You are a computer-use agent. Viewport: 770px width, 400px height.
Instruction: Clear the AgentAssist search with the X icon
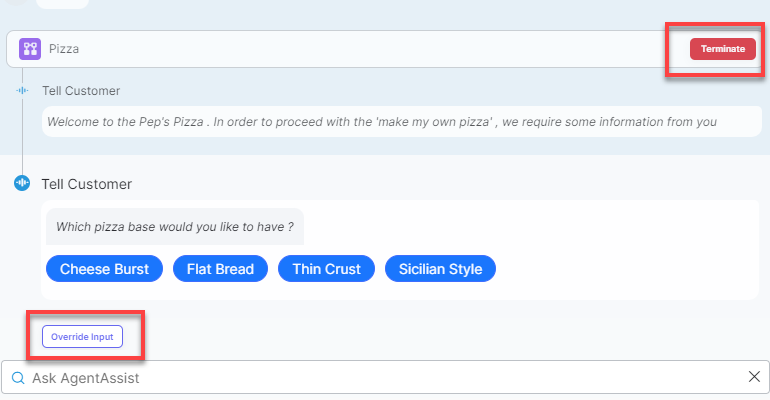click(x=754, y=377)
